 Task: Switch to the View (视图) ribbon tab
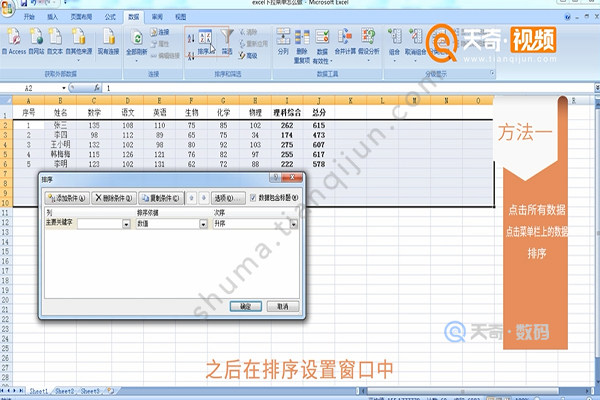[x=181, y=17]
